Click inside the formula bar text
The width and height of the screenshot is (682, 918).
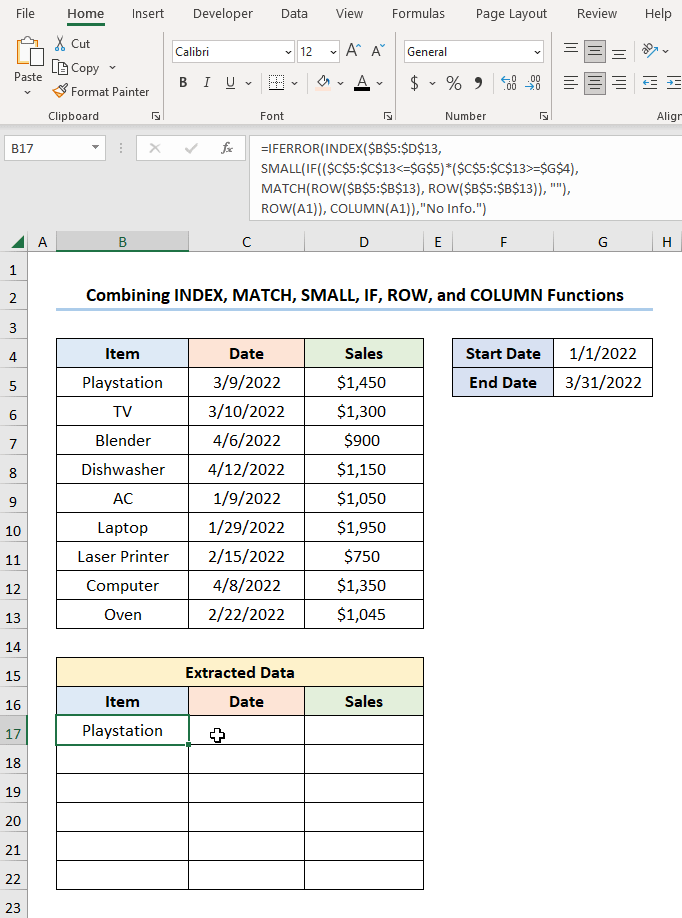click(x=465, y=178)
